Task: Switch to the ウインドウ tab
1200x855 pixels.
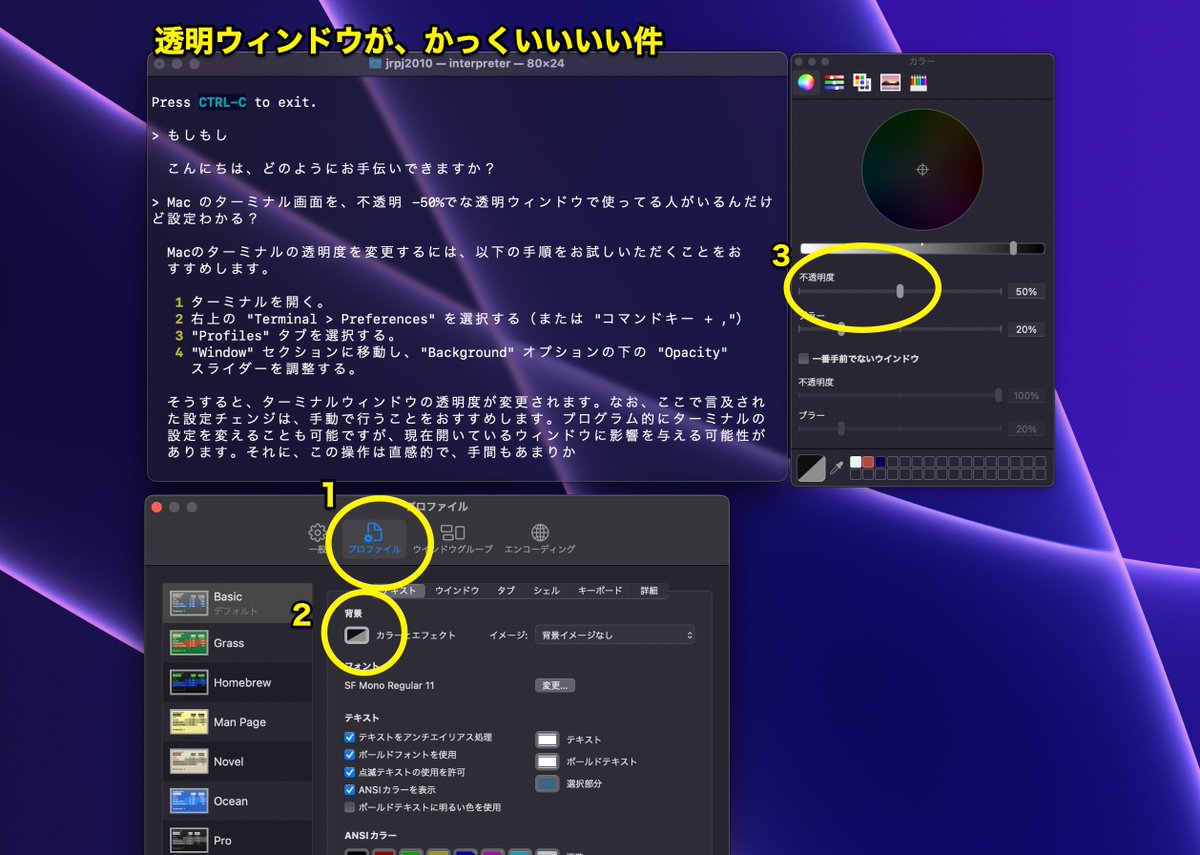Action: click(x=457, y=590)
